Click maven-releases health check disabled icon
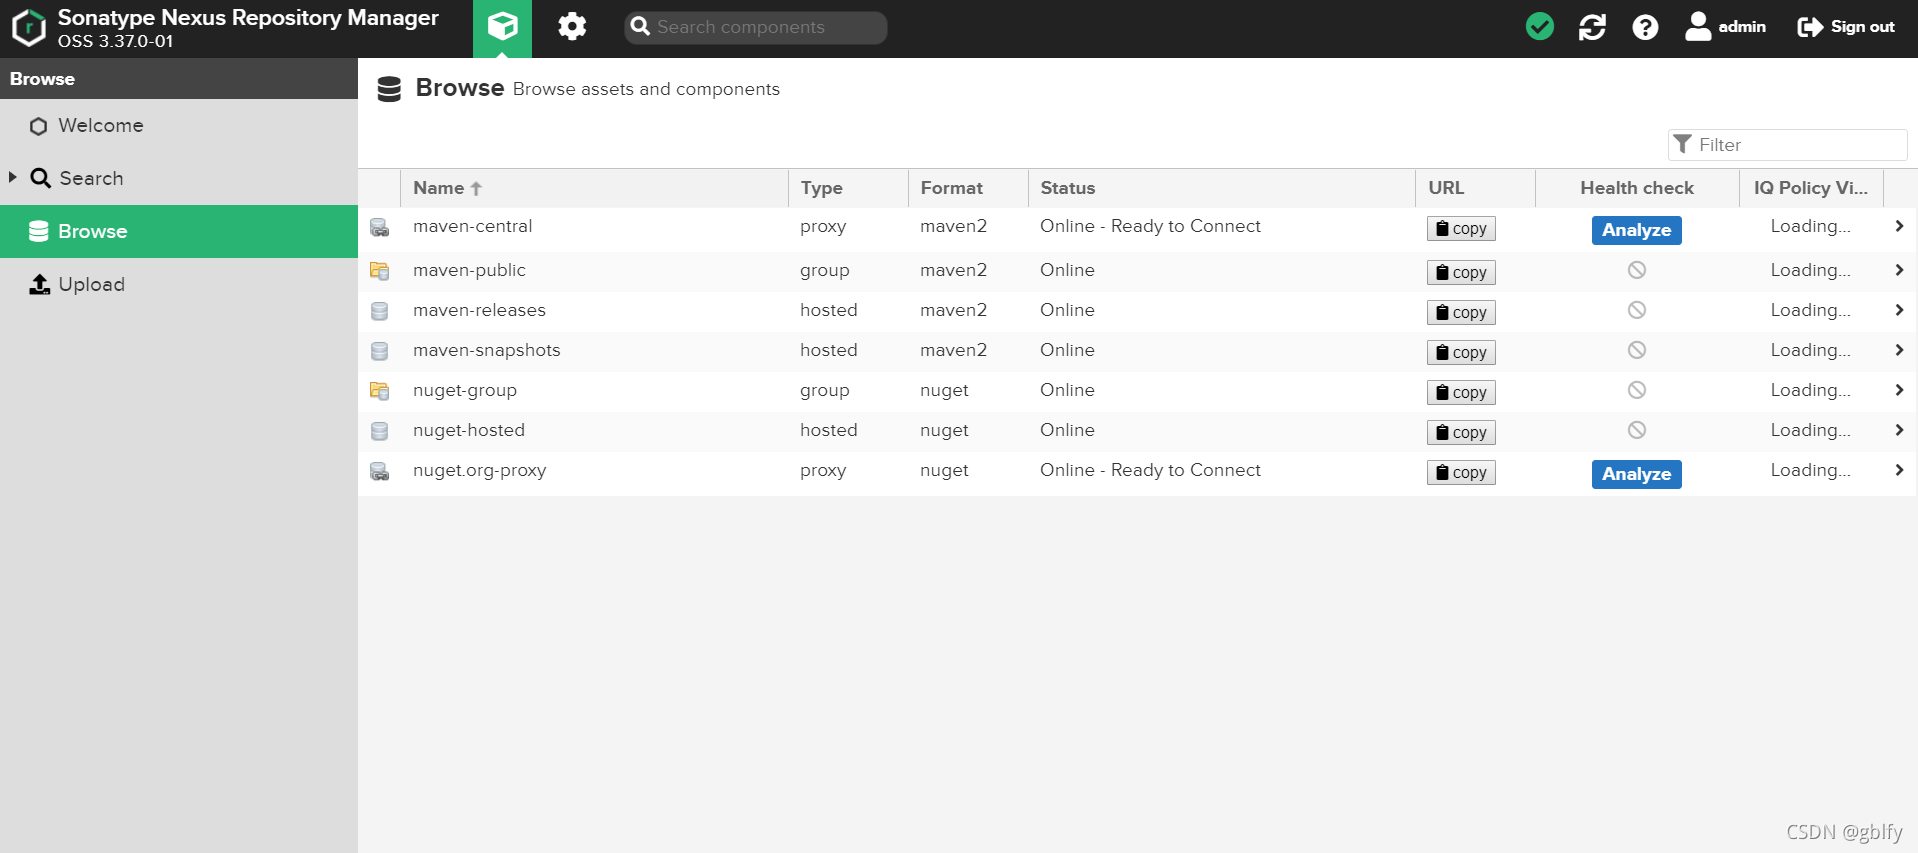 coord(1637,310)
